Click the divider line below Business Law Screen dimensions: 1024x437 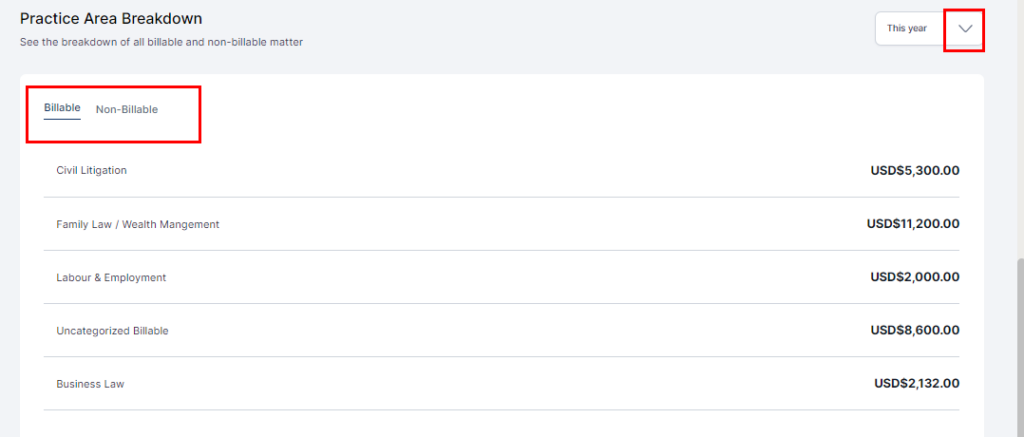pos(502,410)
